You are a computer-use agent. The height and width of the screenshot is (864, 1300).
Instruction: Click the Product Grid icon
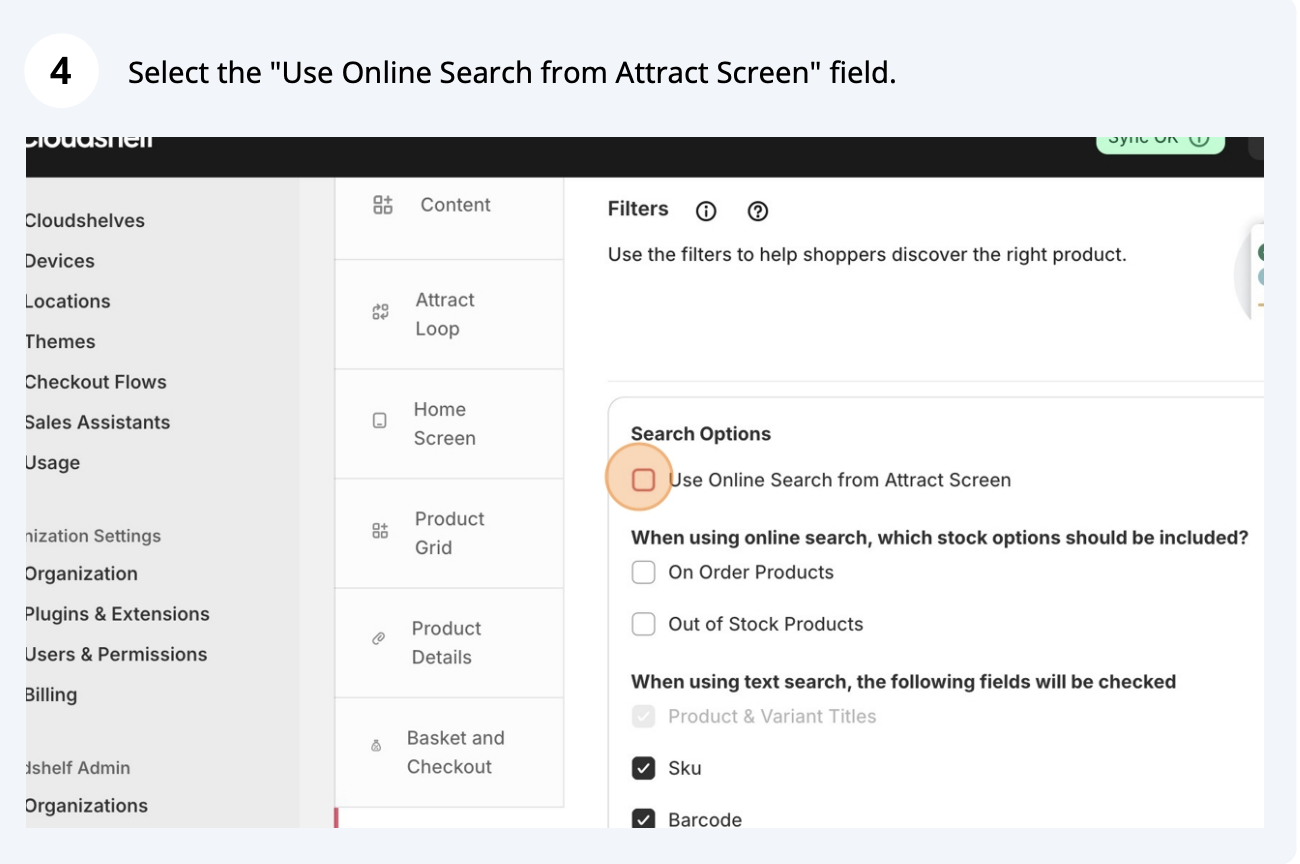pyautogui.click(x=380, y=531)
